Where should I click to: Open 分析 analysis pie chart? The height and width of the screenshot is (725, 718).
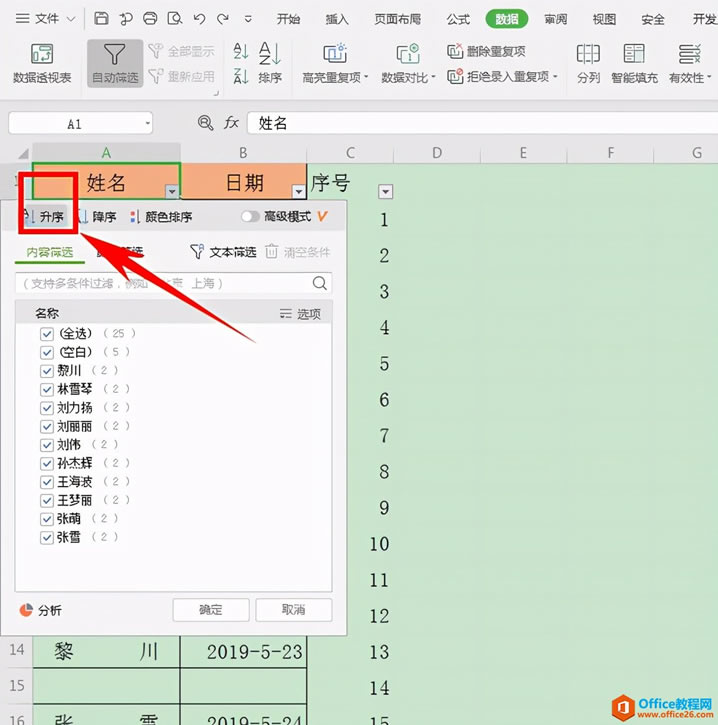[41, 610]
